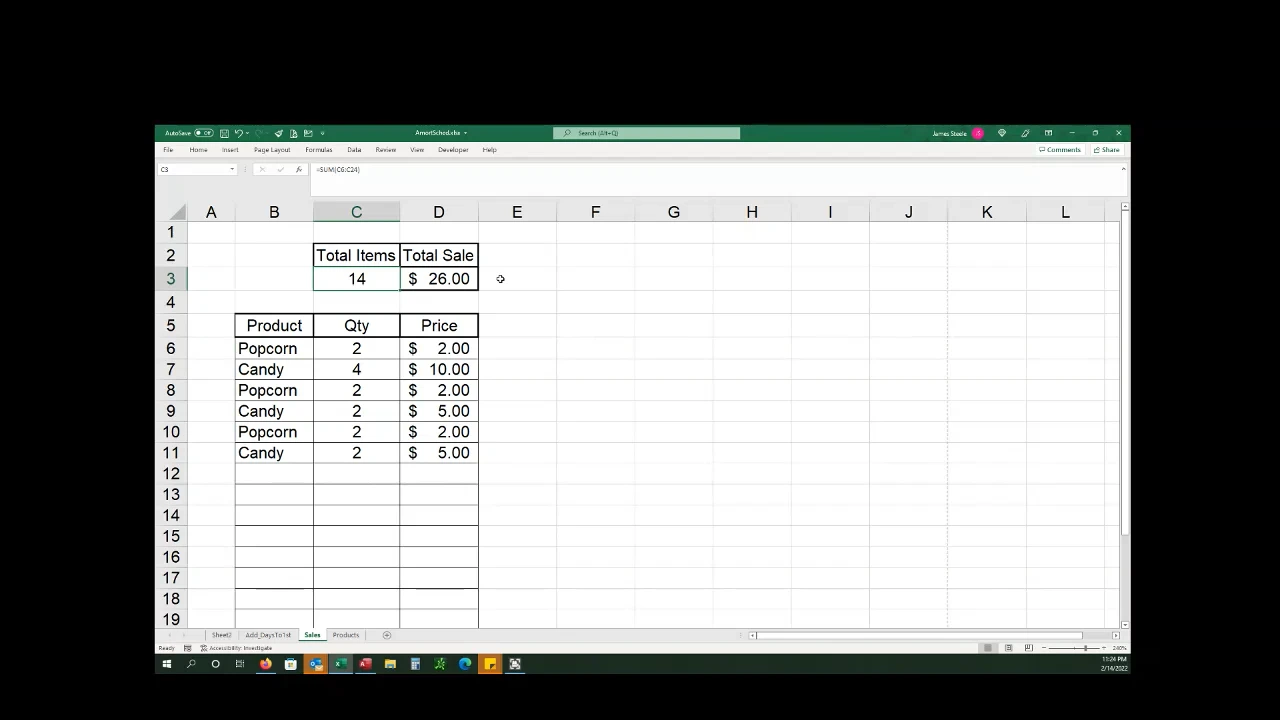Select the Popcorn cell in row 6

point(274,348)
